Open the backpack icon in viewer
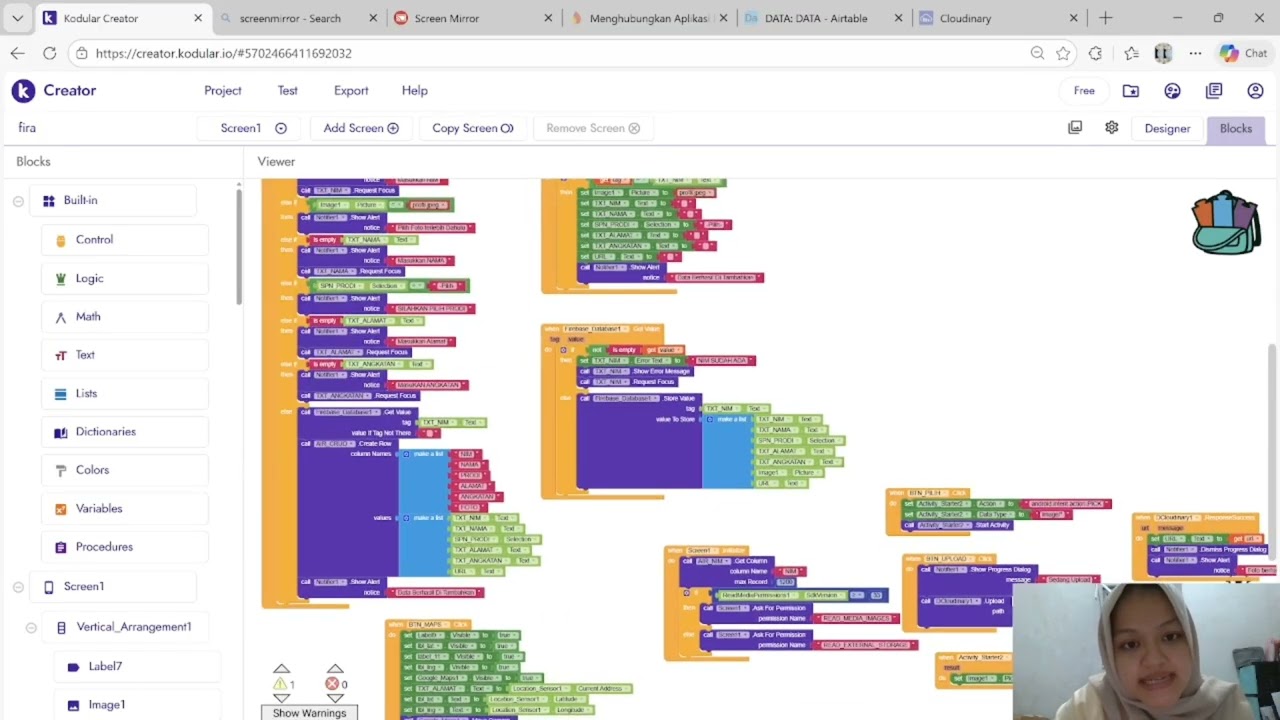Viewport: 1280px width, 720px height. pyautogui.click(x=1226, y=222)
